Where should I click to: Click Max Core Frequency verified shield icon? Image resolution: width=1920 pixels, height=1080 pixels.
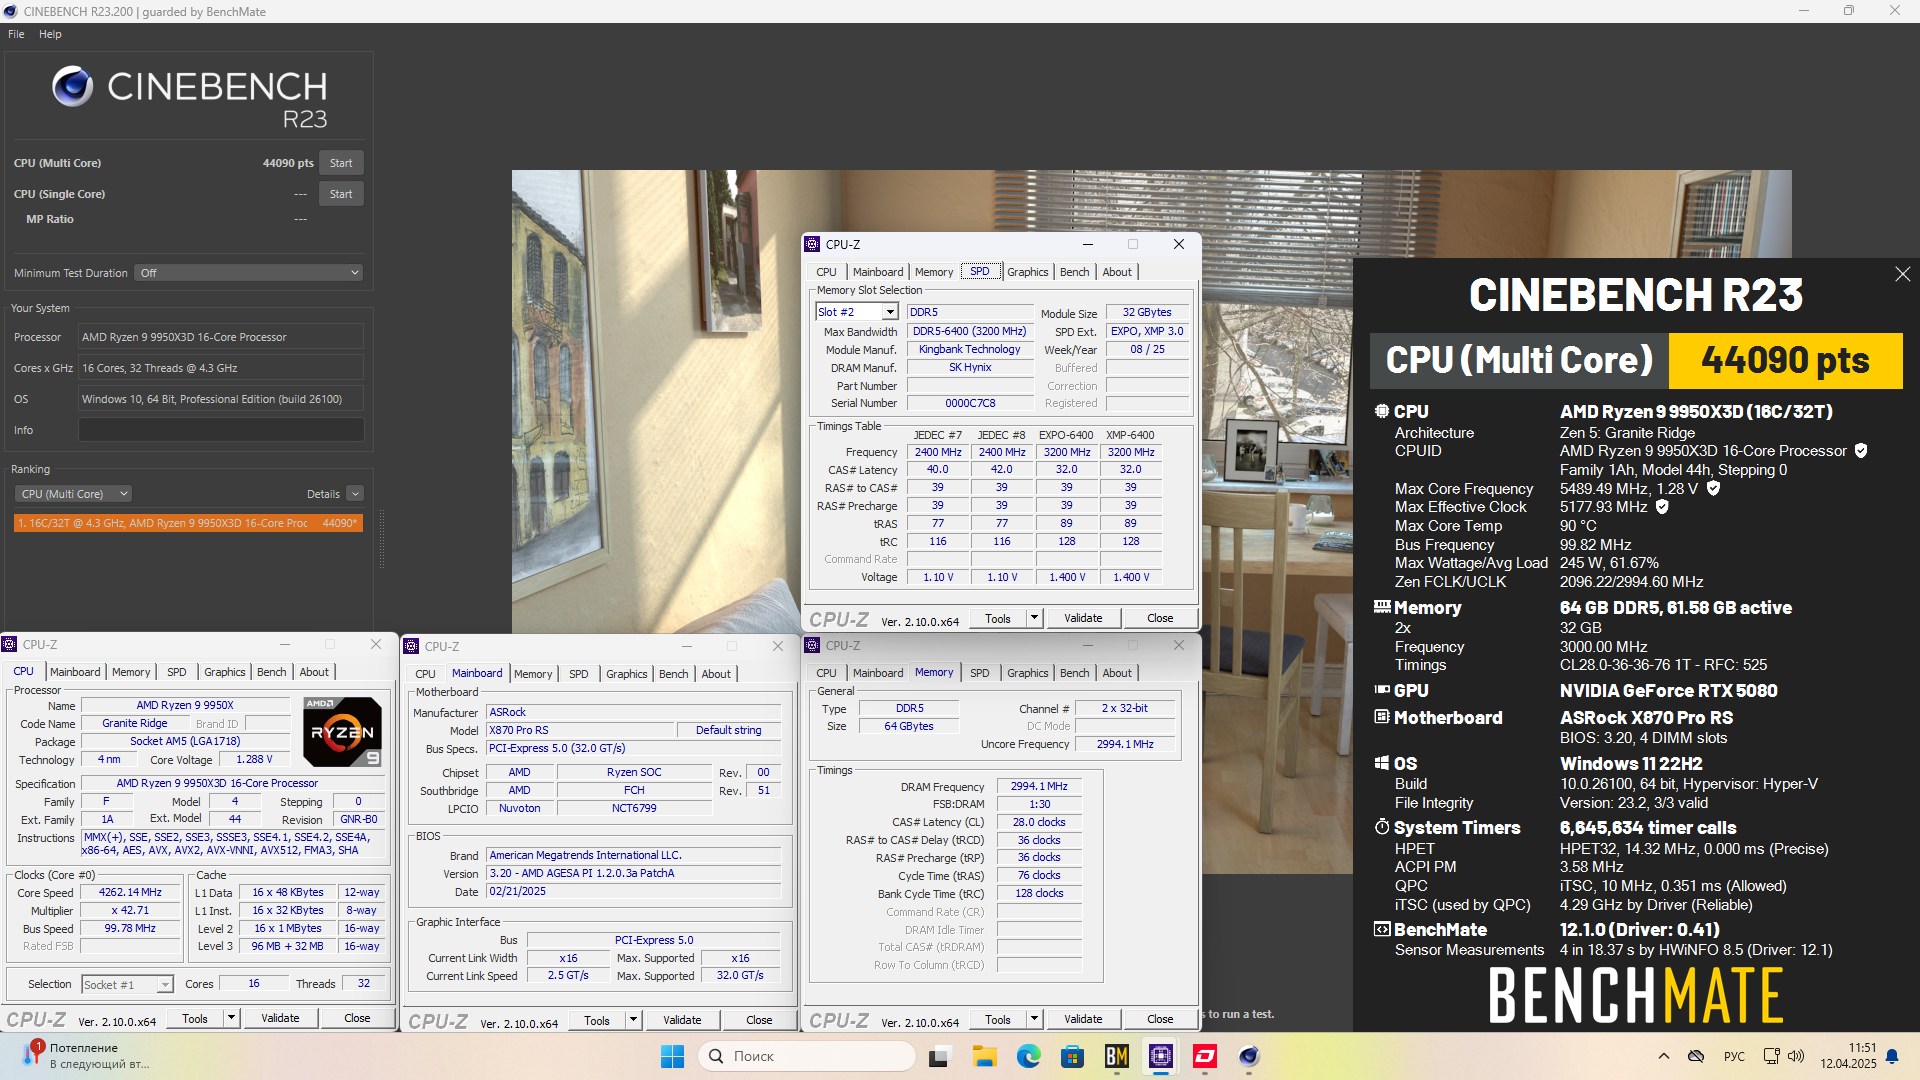click(x=1713, y=488)
